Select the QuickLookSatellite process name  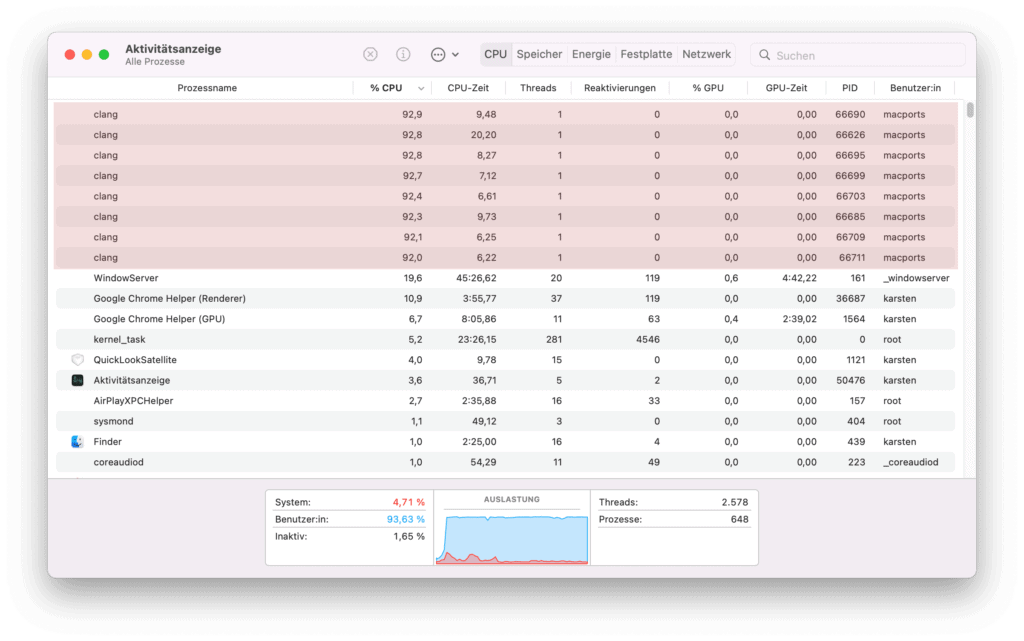click(x=135, y=360)
